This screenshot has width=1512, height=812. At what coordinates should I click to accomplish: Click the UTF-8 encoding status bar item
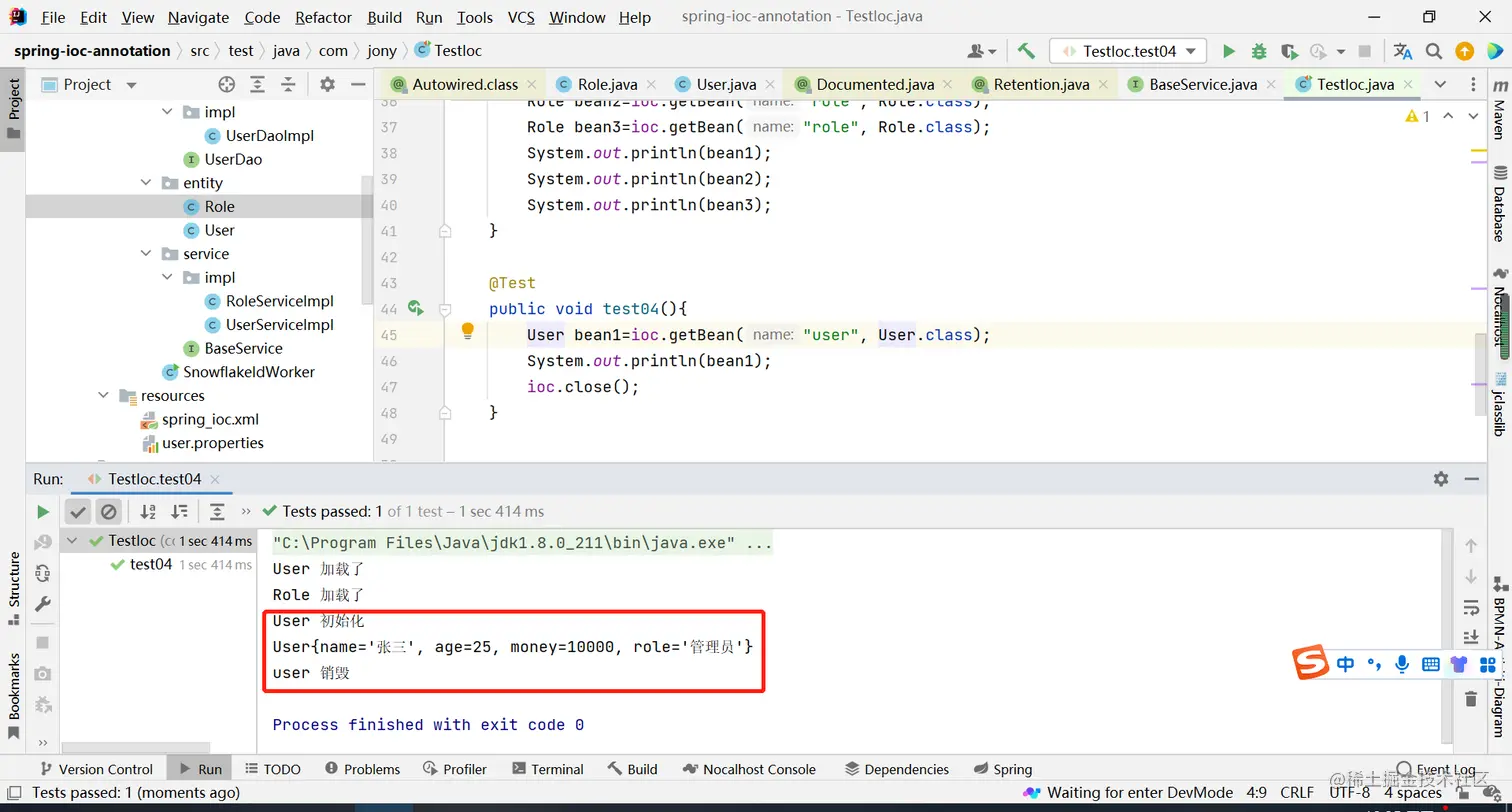point(1350,792)
